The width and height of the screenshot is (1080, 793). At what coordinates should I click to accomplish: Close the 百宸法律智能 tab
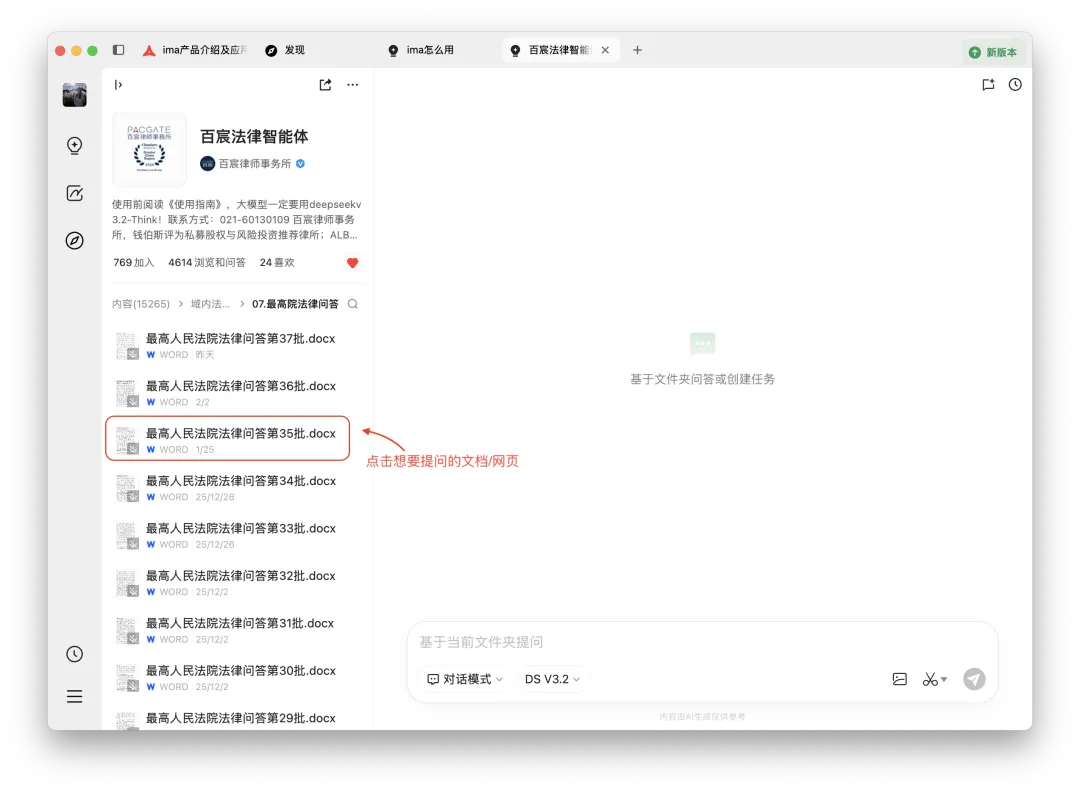point(605,50)
